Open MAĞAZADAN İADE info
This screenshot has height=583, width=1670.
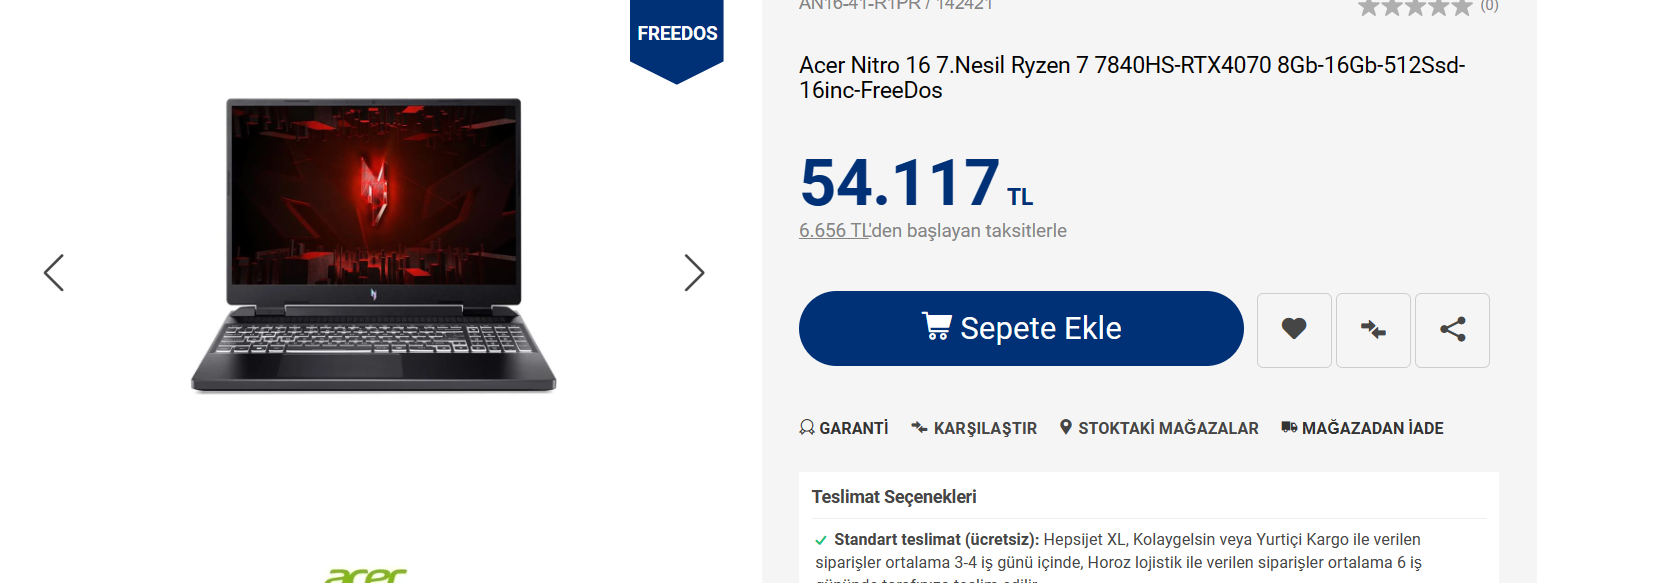[x=1362, y=428]
